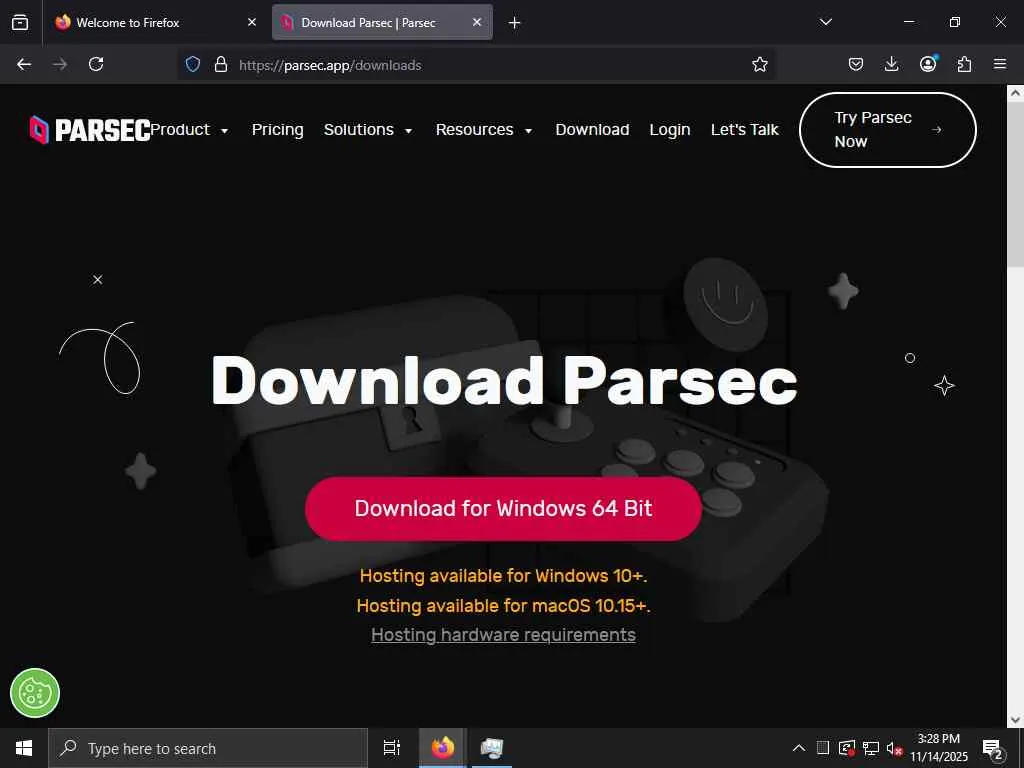Close the Download Parsec tab
Screen dimensions: 1024x768
(477, 22)
